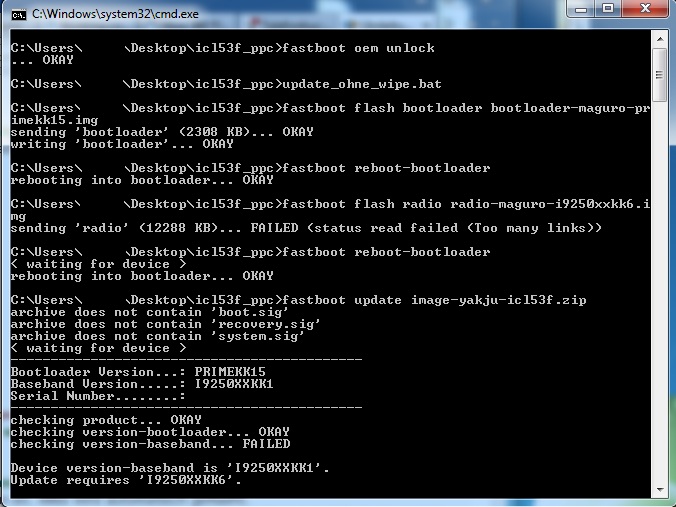Image resolution: width=676 pixels, height=507 pixels.
Task: Click the 'checking product... OKAY' line
Action: pyautogui.click(x=106, y=420)
